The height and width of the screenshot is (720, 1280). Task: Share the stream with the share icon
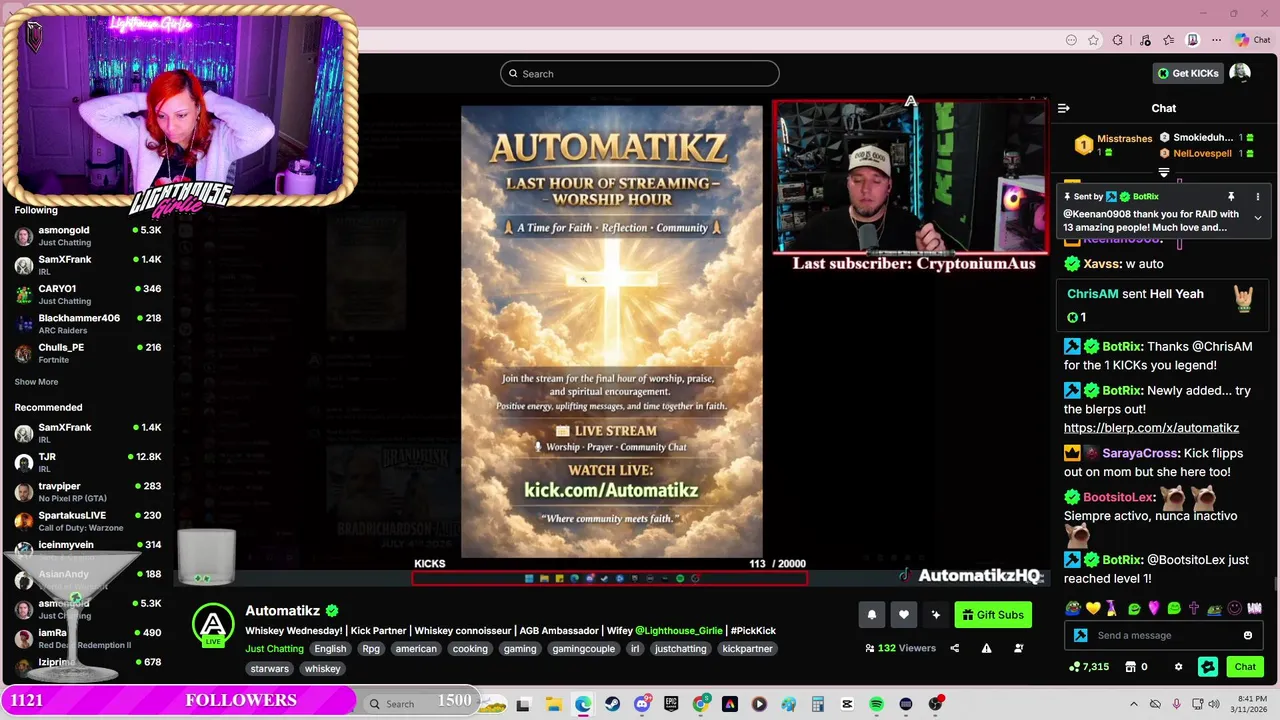[x=954, y=648]
